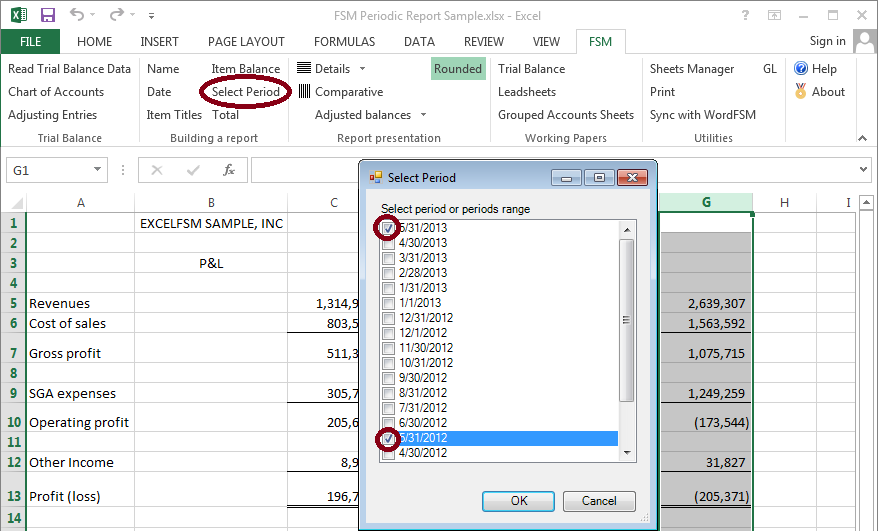Open the FILE tab
The height and width of the screenshot is (531, 878).
30,41
